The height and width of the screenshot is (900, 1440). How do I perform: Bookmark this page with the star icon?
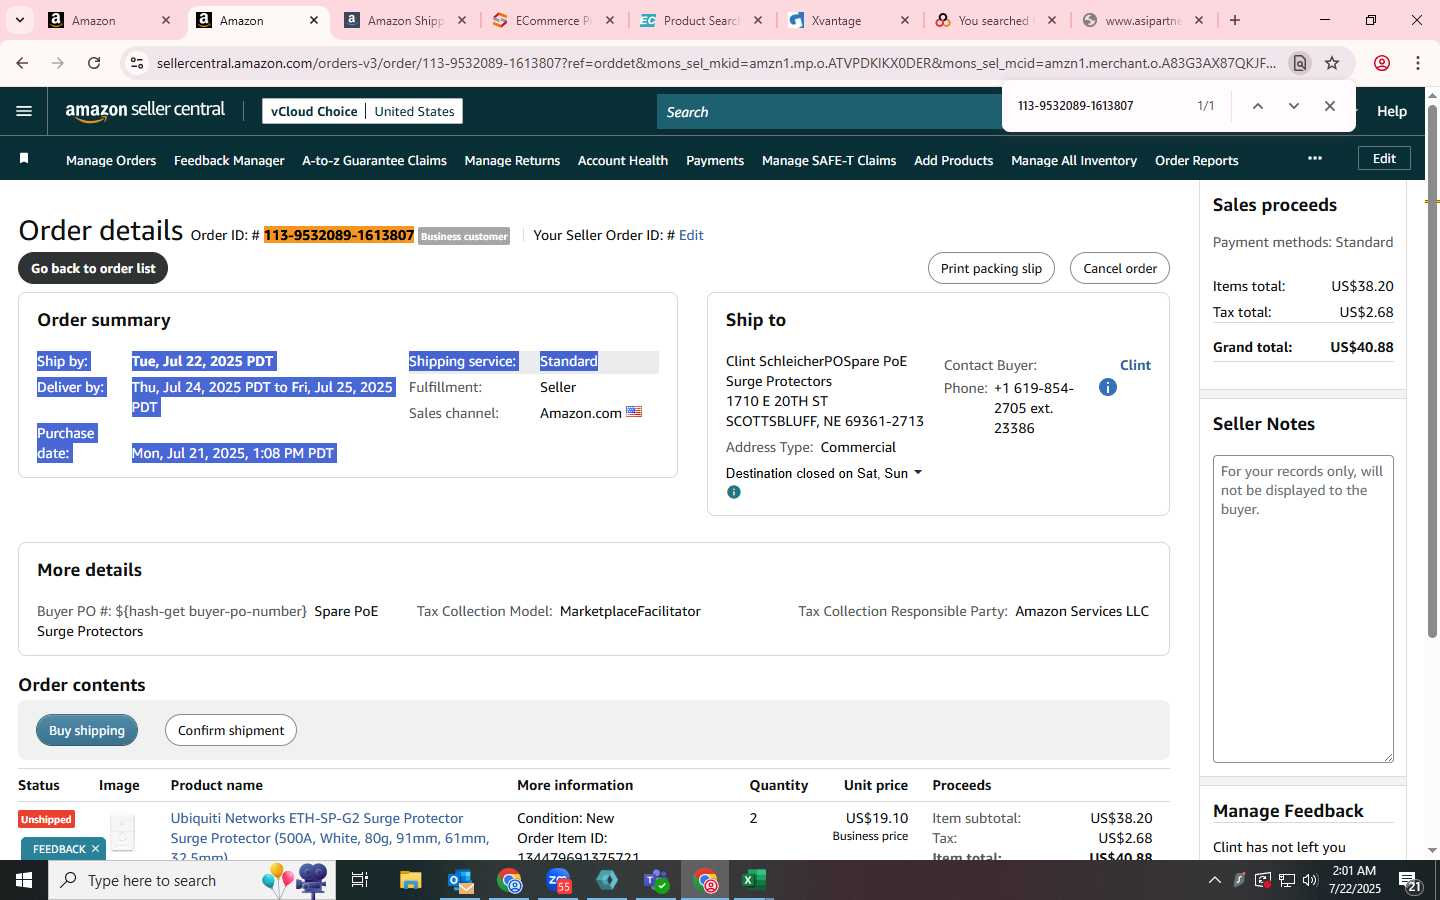1332,63
